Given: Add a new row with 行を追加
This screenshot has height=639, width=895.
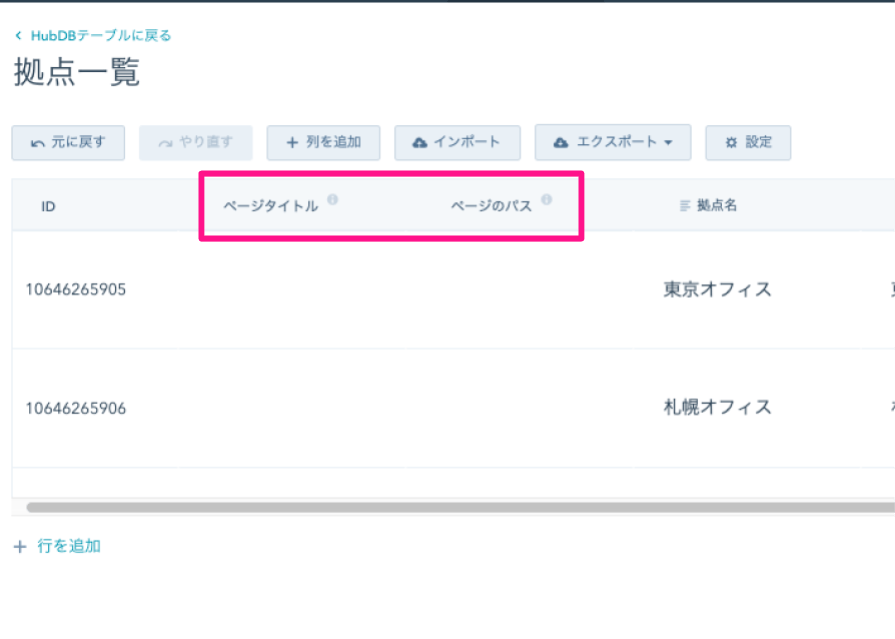Looking at the screenshot, I should pos(69,546).
